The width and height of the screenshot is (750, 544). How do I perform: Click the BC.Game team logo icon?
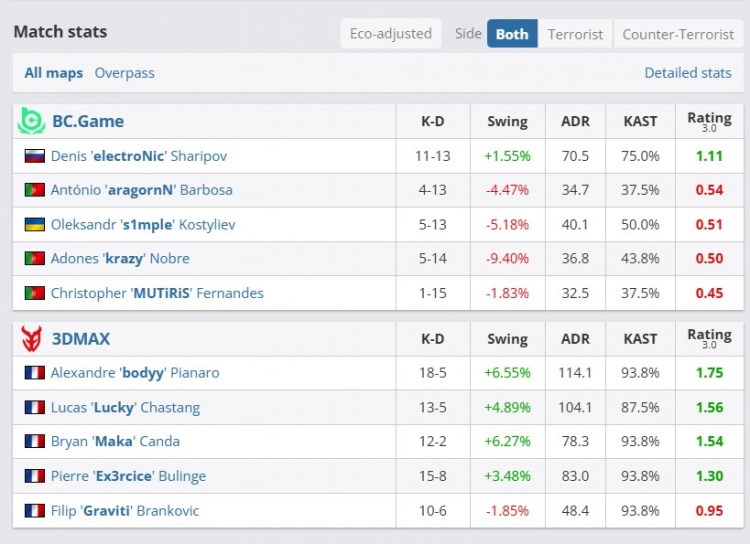32,121
